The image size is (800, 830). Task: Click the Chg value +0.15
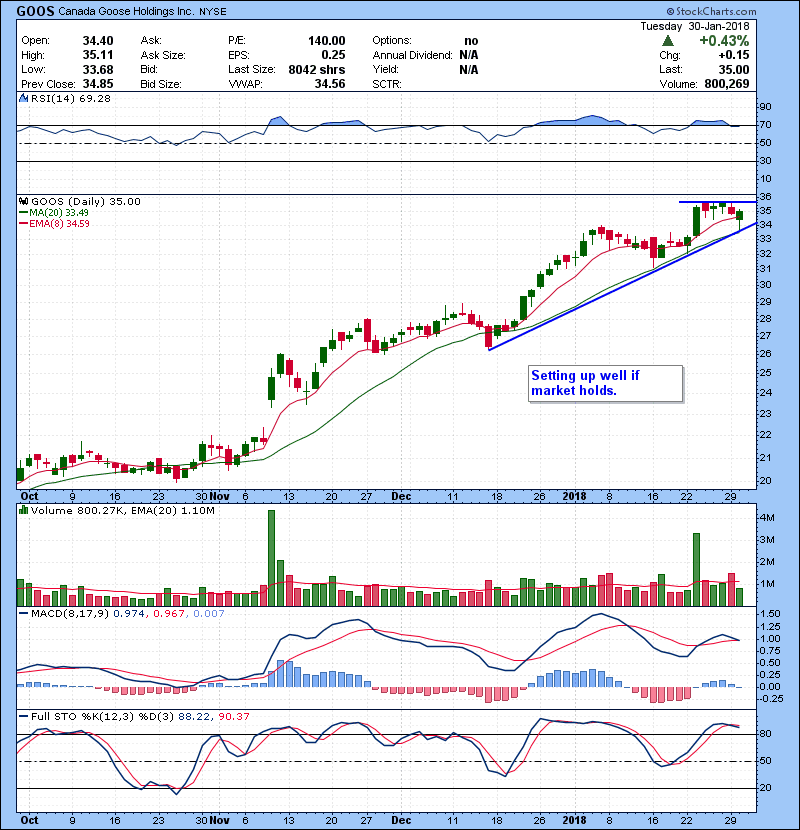[x=734, y=55]
